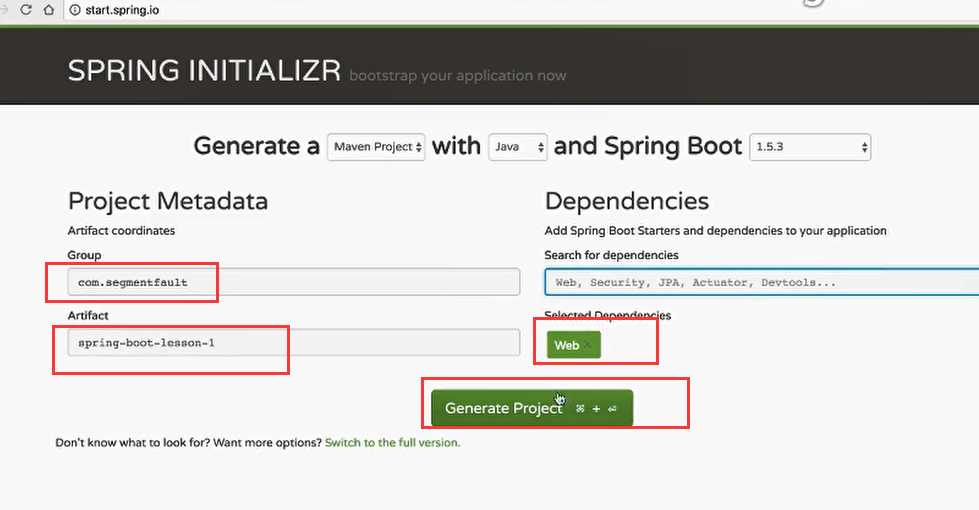Open the Java language dropdown

click(x=518, y=147)
